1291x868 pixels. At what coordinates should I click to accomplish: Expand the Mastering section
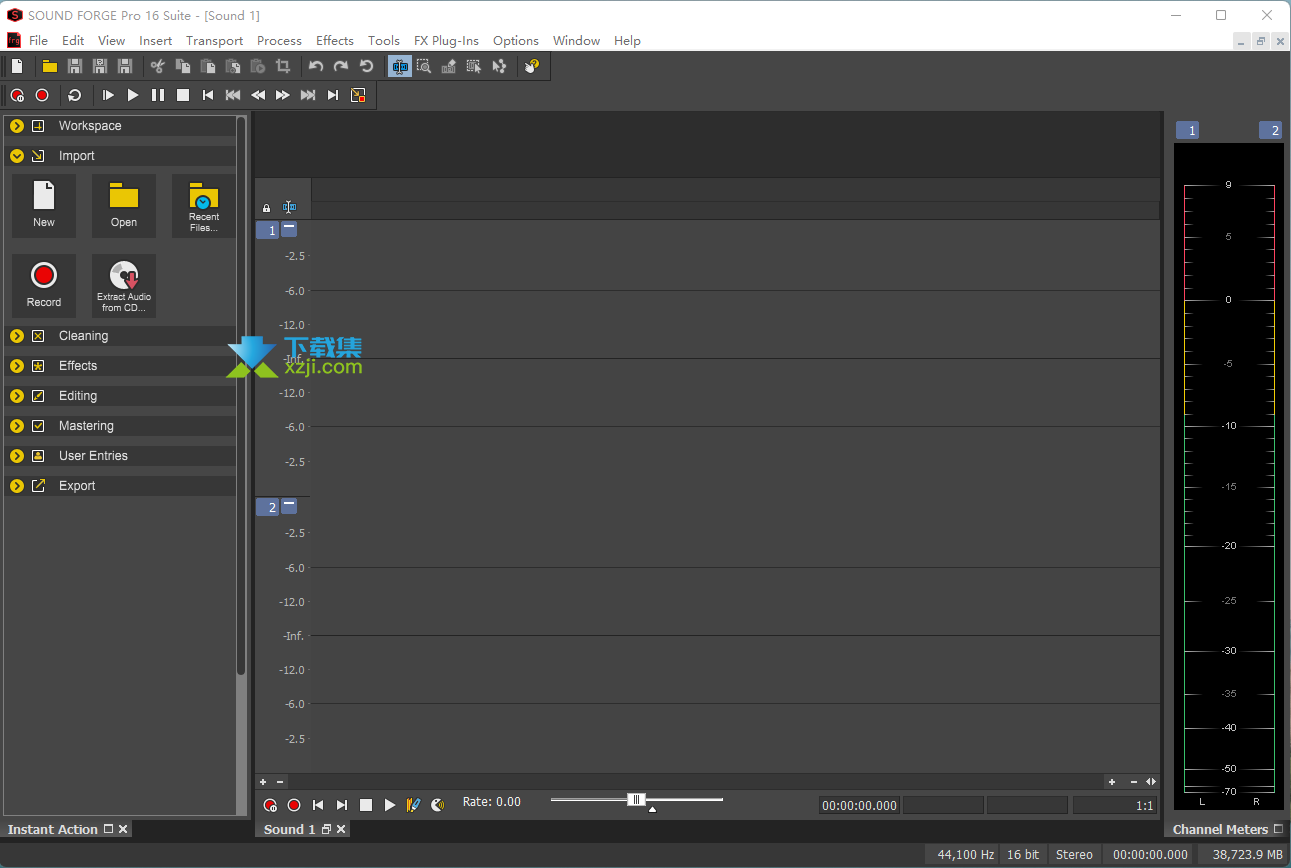pyautogui.click(x=17, y=426)
